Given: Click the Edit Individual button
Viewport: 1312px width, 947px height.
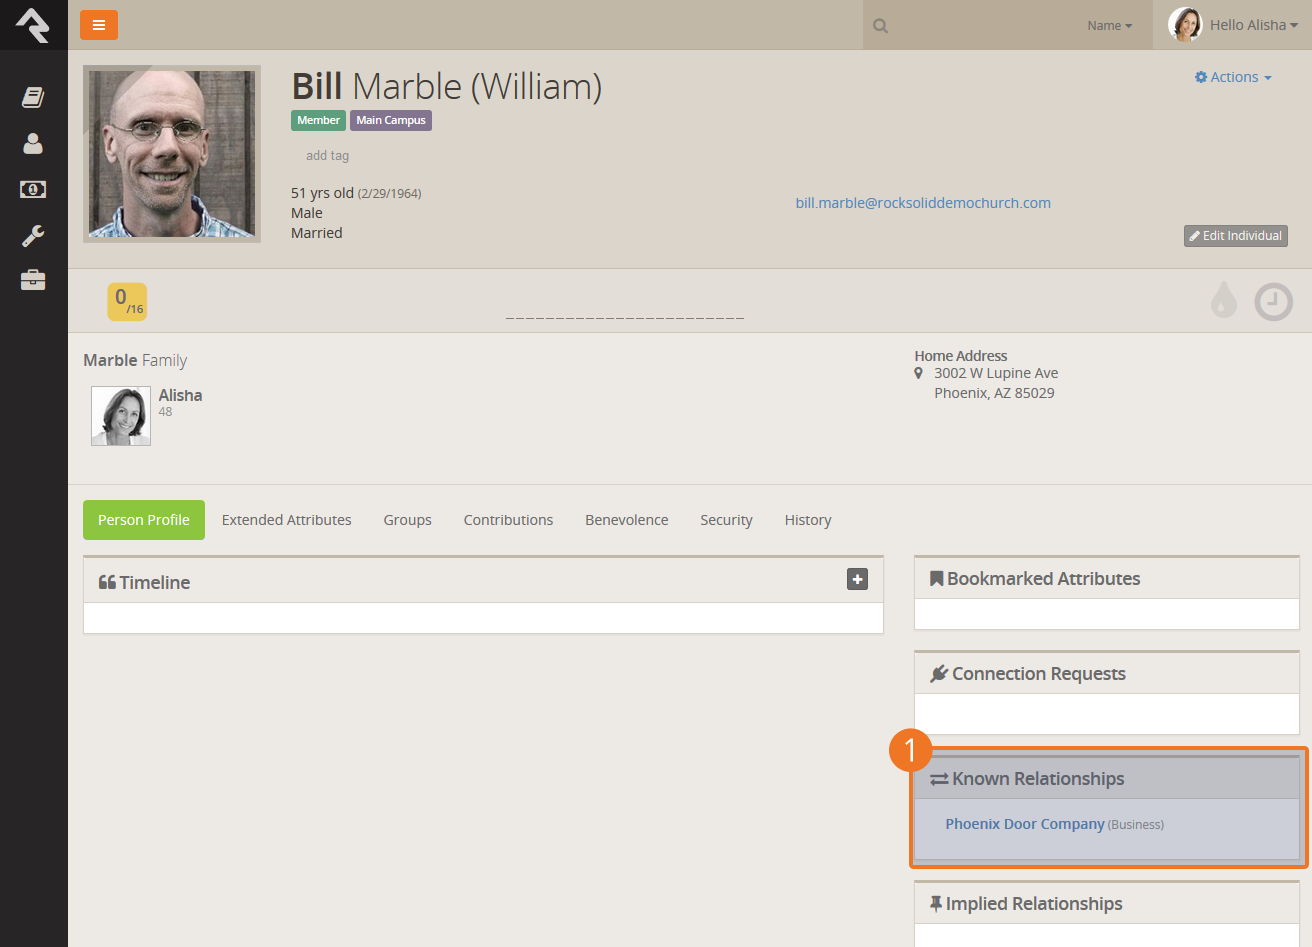Looking at the screenshot, I should 1235,236.
